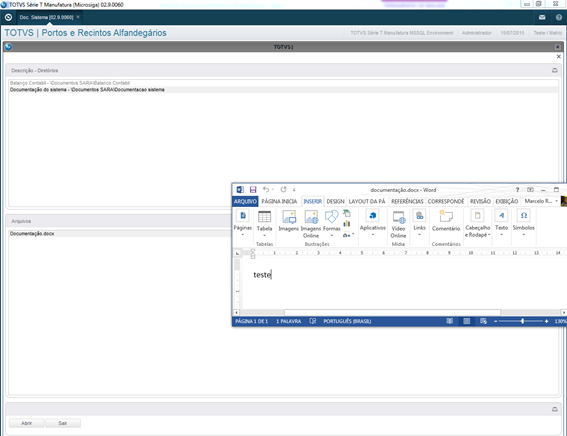Screen dimensions: 567x436
Task: Click the Word logo icon in Word's title bar
Action: click(240, 189)
